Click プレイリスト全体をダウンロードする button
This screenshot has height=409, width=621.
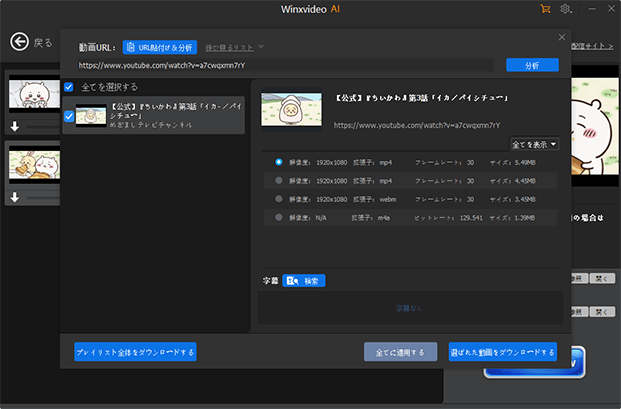tap(135, 352)
